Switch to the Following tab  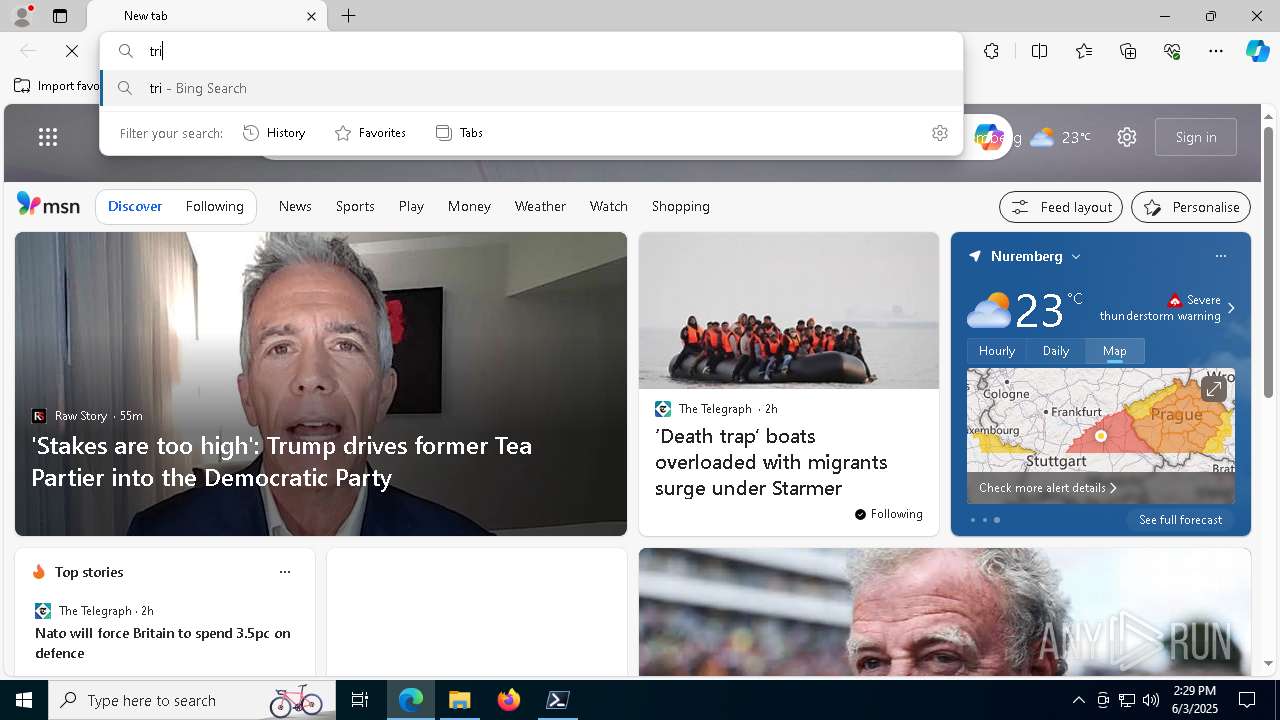(214, 206)
